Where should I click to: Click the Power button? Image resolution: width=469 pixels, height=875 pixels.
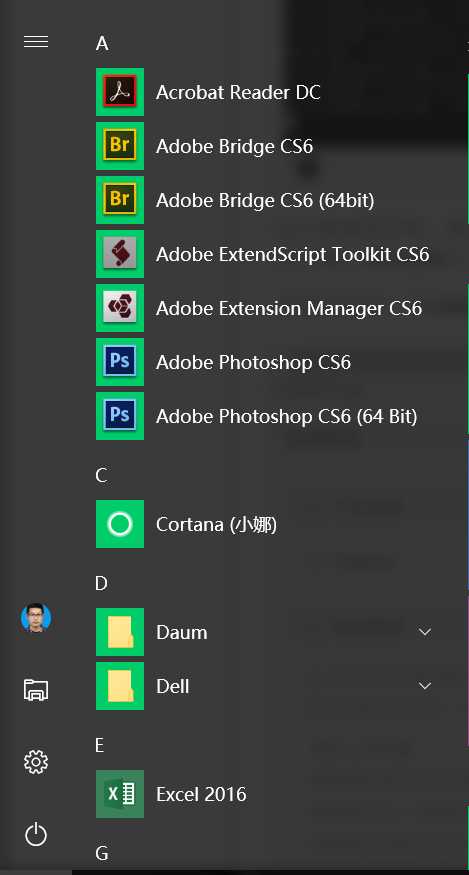[x=36, y=834]
